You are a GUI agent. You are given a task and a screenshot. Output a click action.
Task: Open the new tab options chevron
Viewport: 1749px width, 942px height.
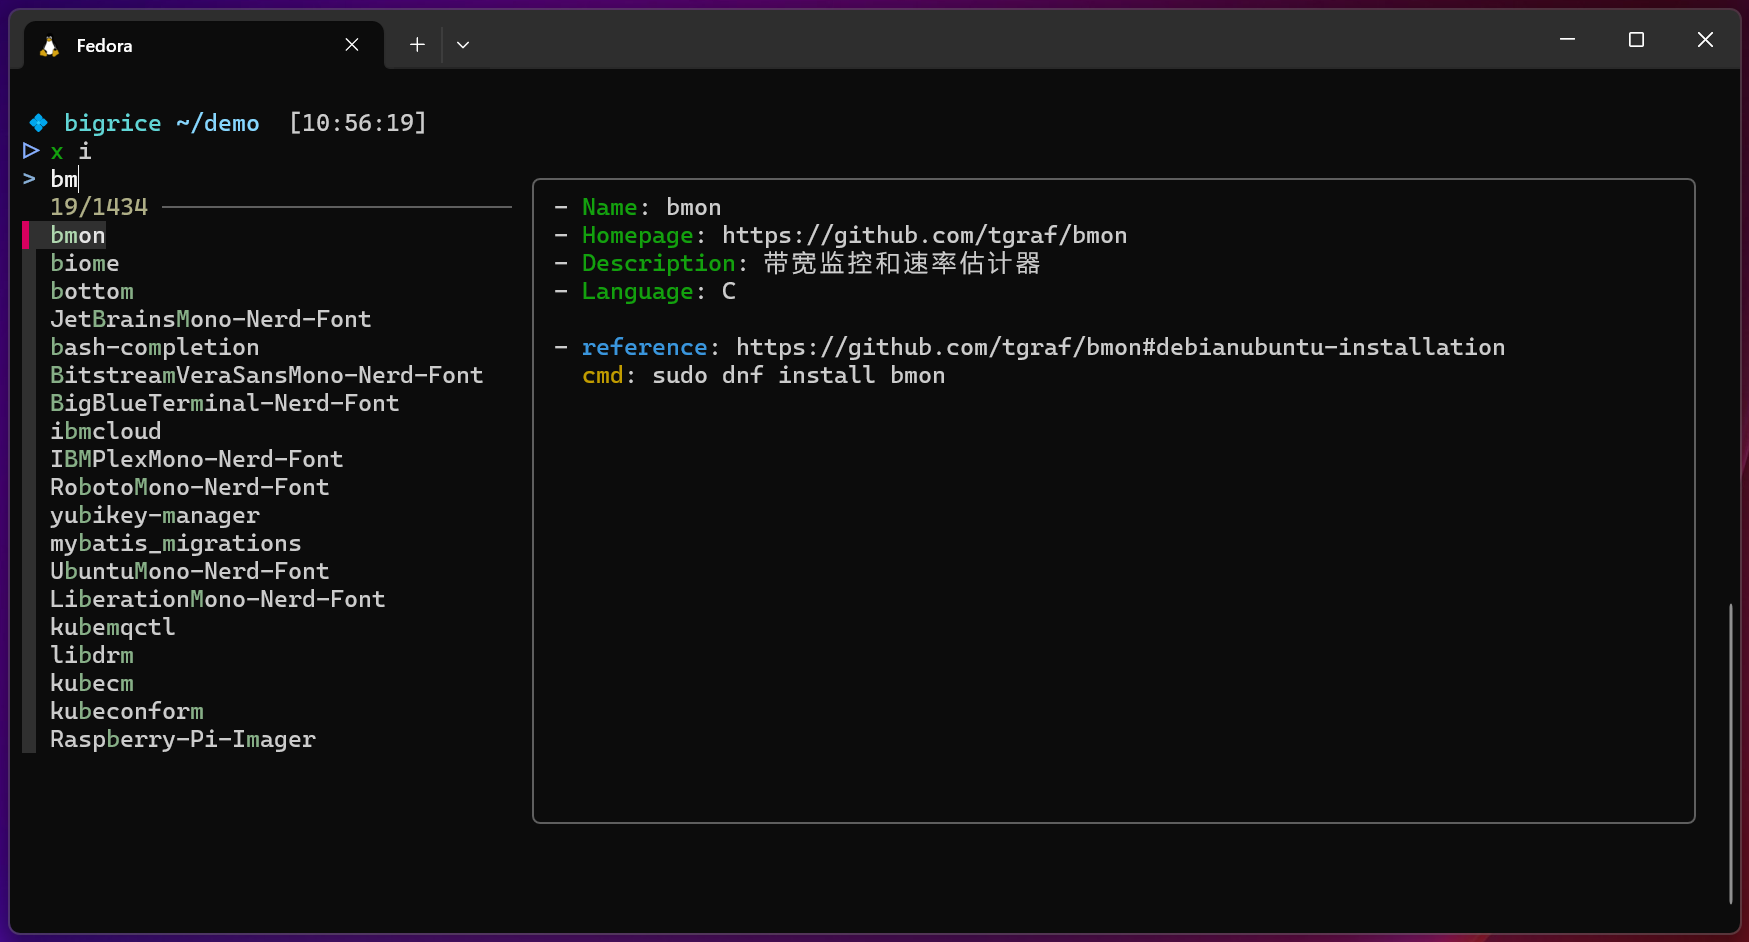tap(462, 44)
